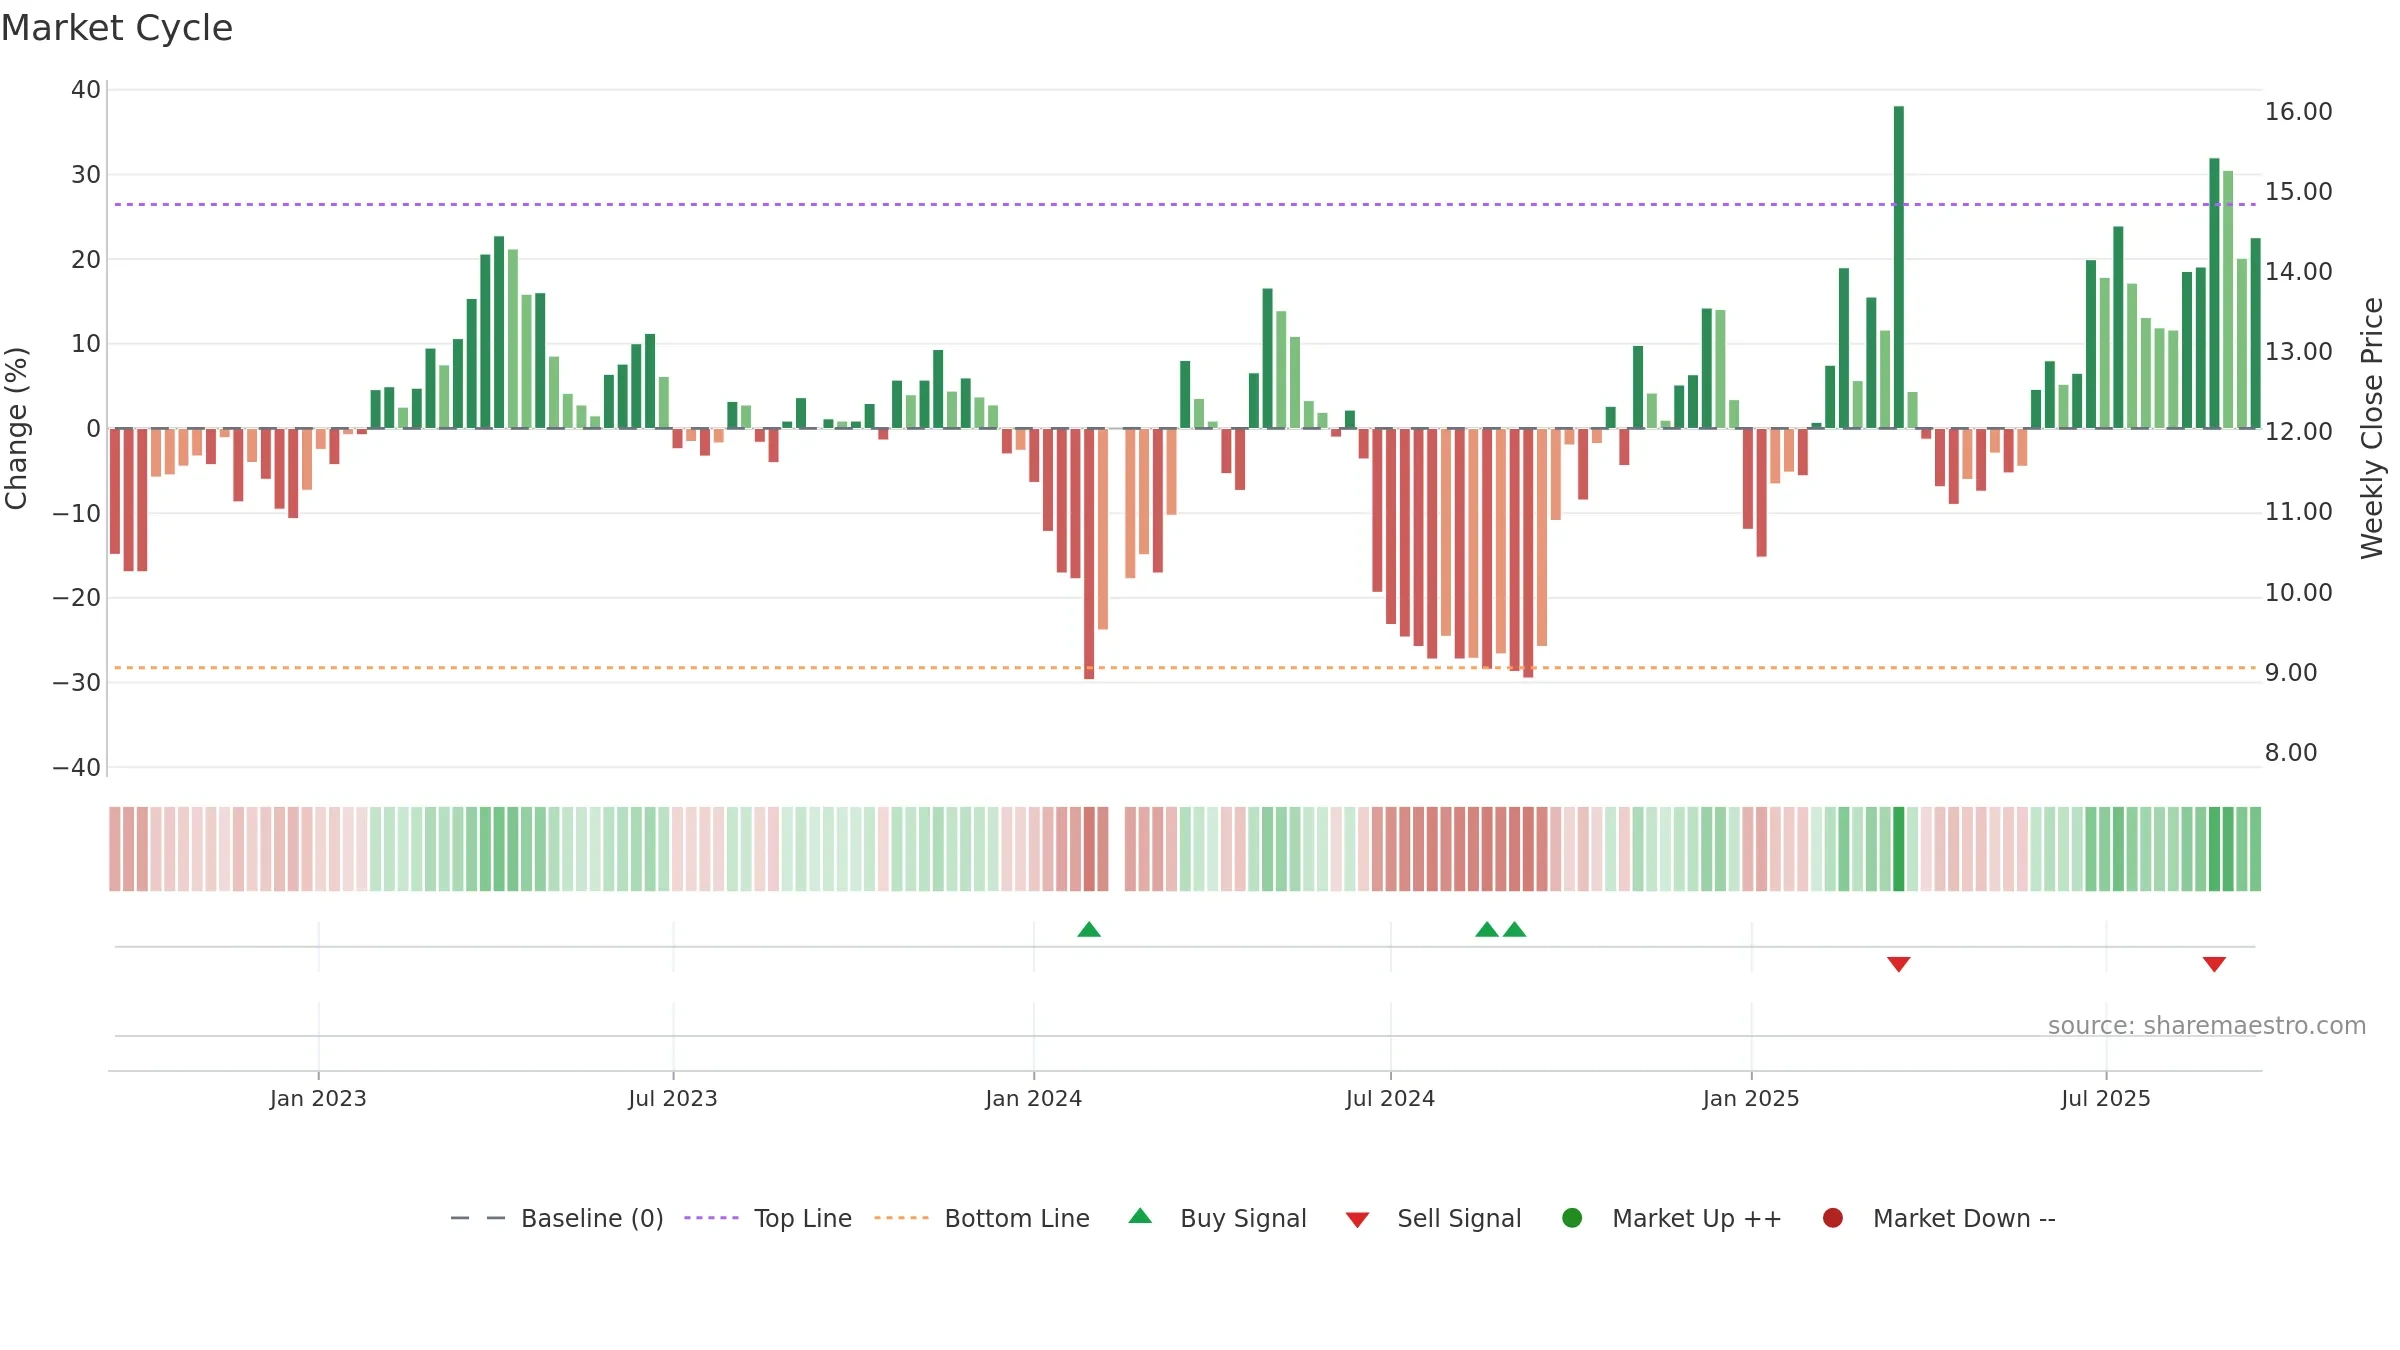Toggle the Market Up ++ legend entry
The width and height of the screenshot is (2400, 1350).
click(x=1672, y=1218)
